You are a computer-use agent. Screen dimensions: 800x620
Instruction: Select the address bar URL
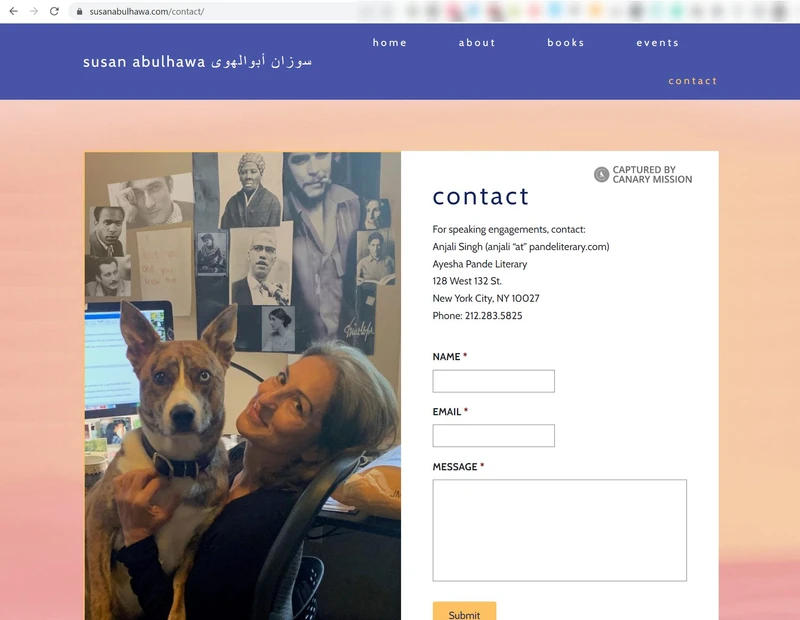point(147,11)
